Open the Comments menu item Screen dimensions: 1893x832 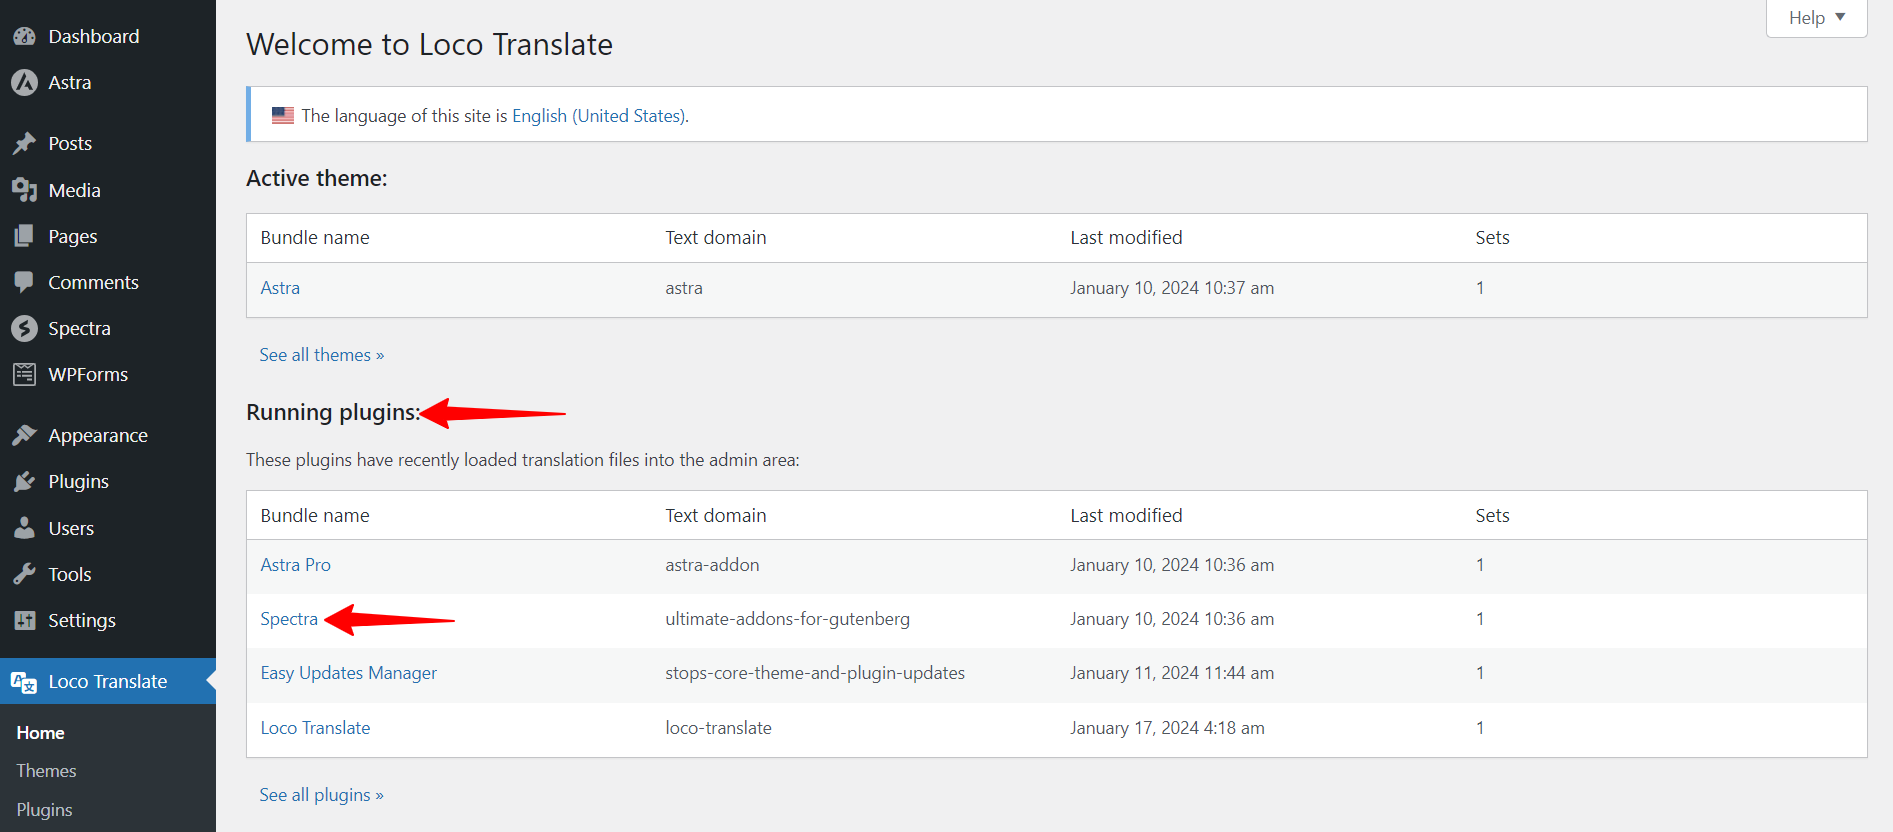[x=93, y=283]
